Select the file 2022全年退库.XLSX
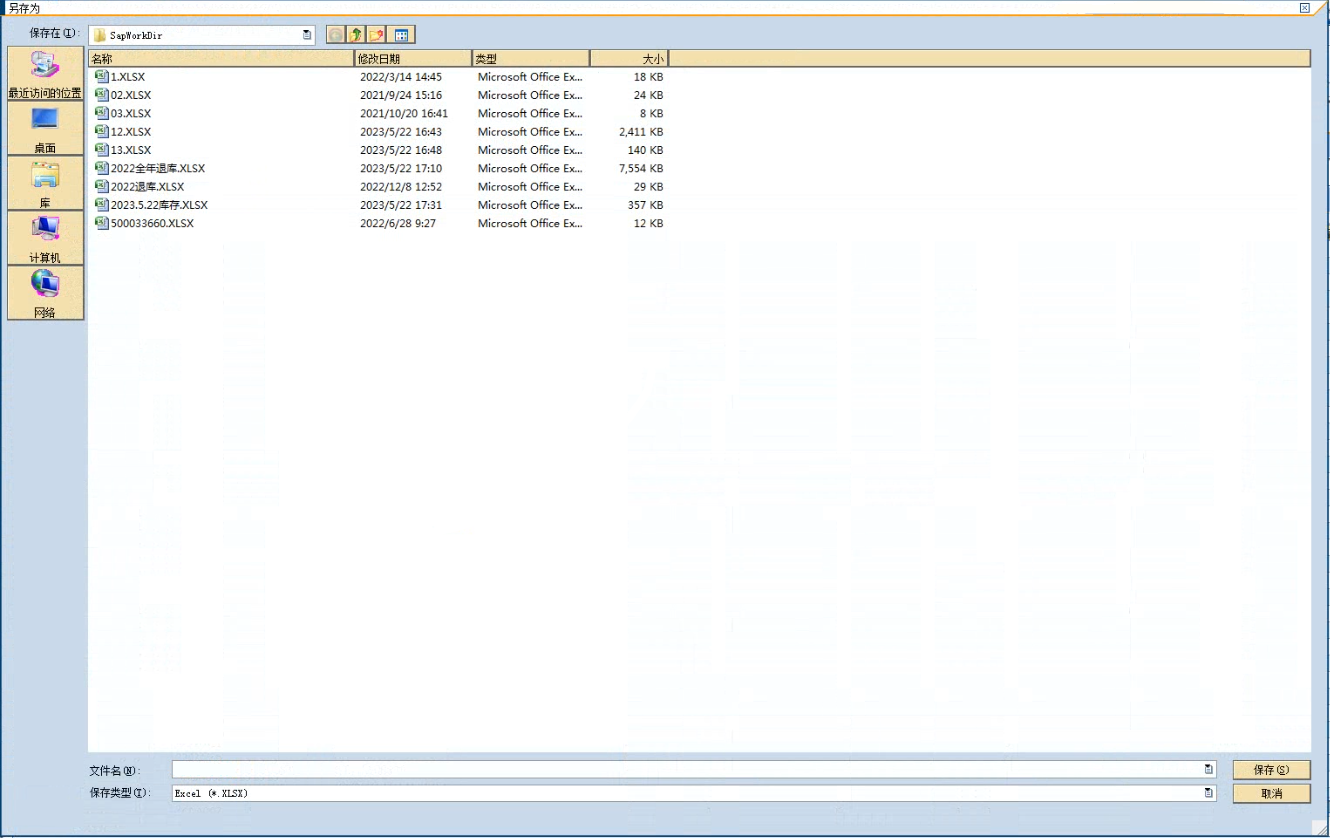 coord(157,169)
